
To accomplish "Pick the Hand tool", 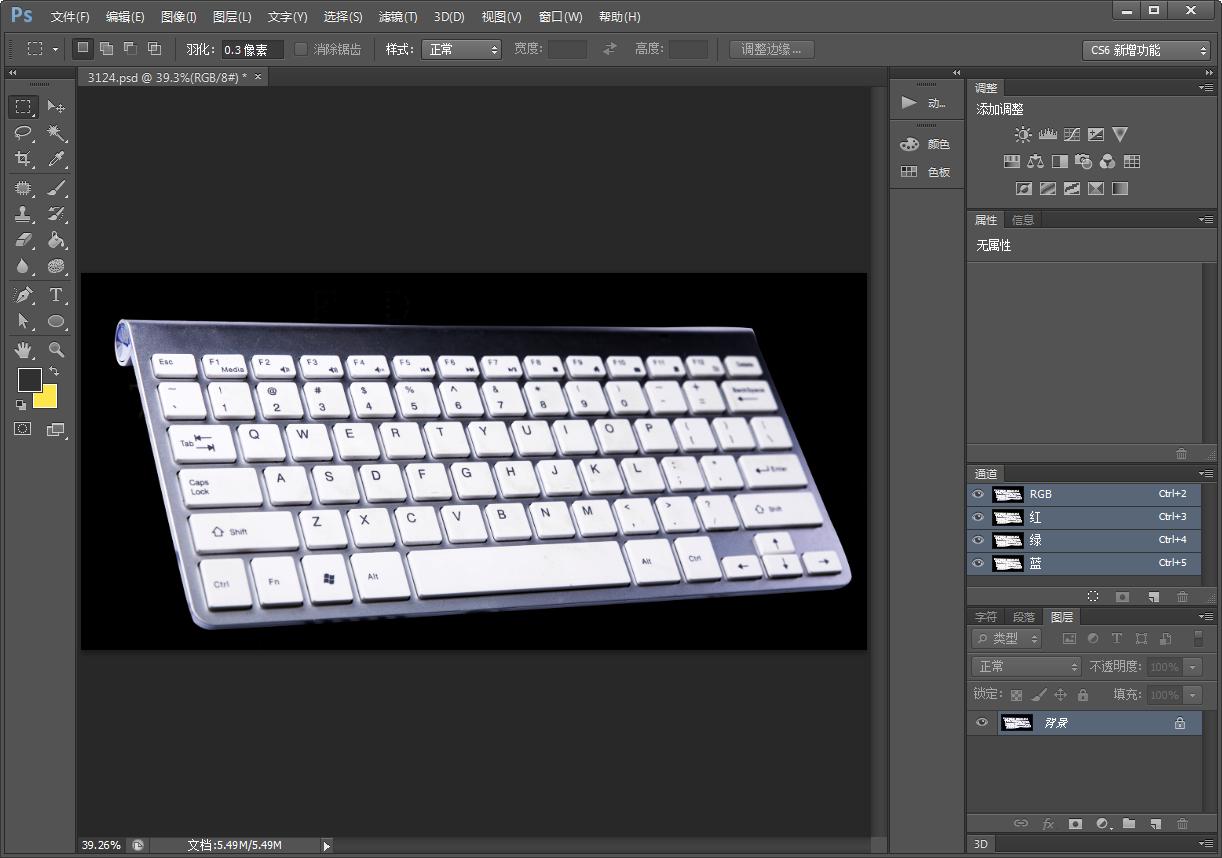I will pos(23,349).
